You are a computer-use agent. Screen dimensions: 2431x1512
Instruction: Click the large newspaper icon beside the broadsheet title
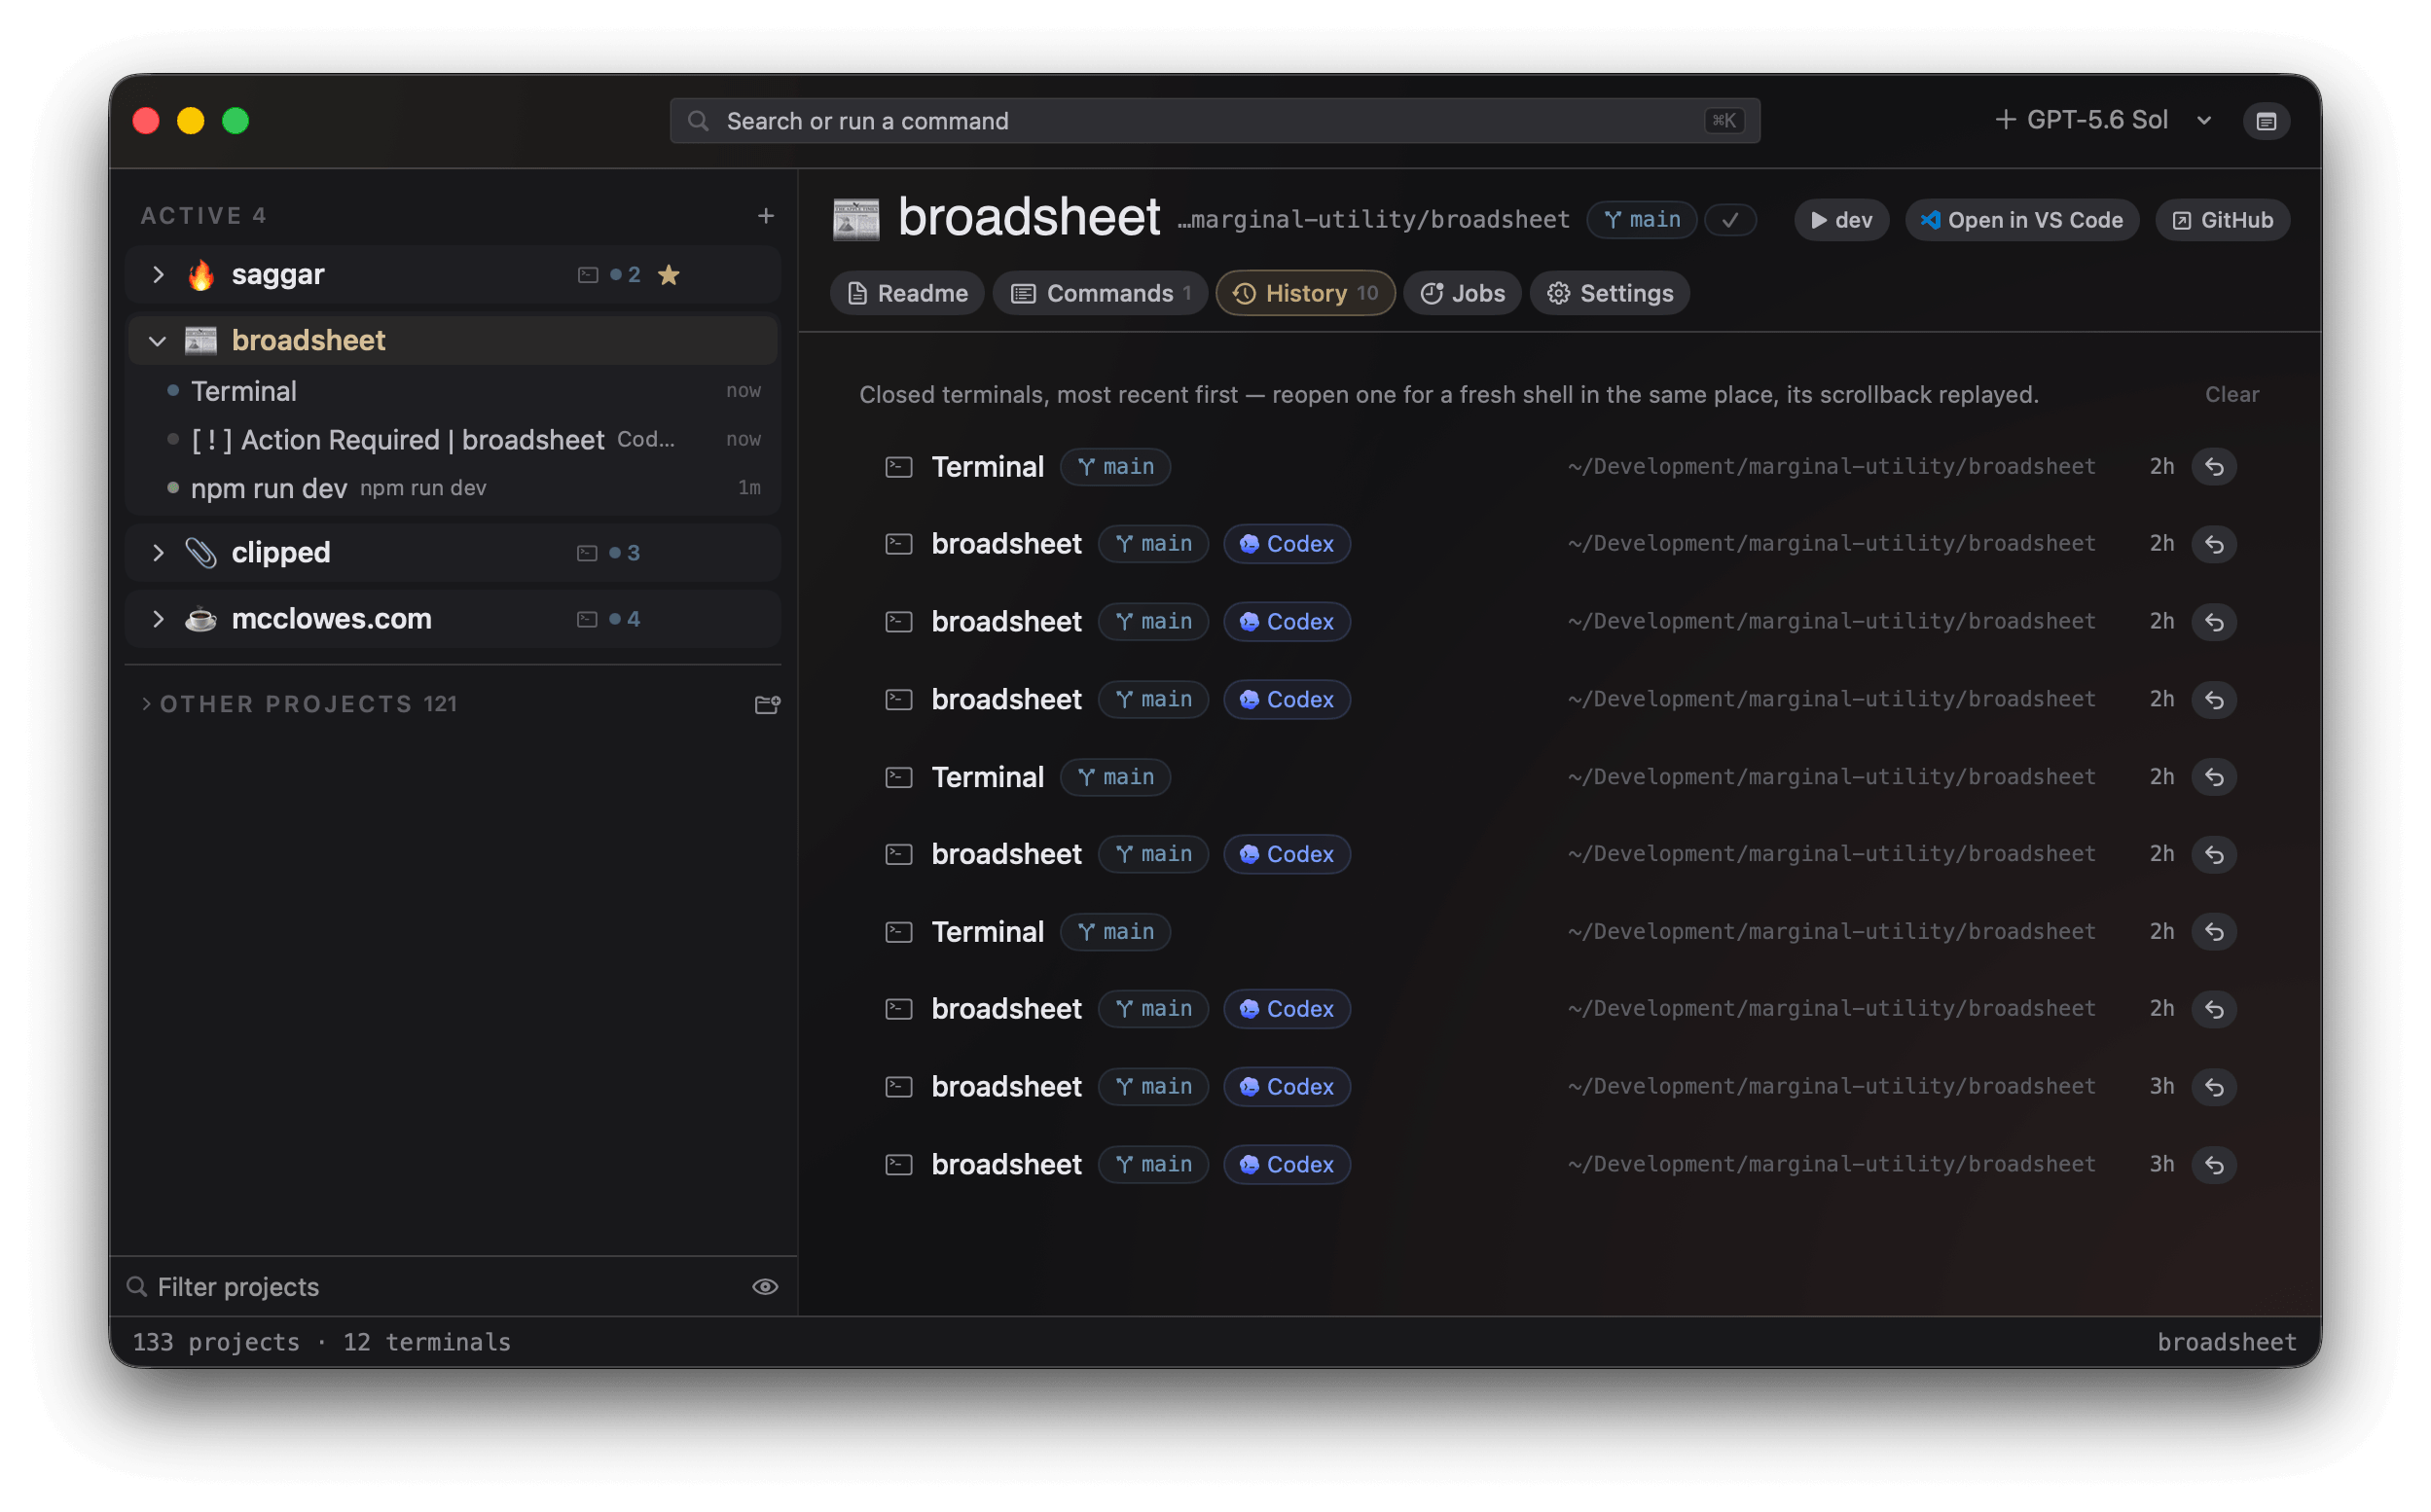coord(856,219)
